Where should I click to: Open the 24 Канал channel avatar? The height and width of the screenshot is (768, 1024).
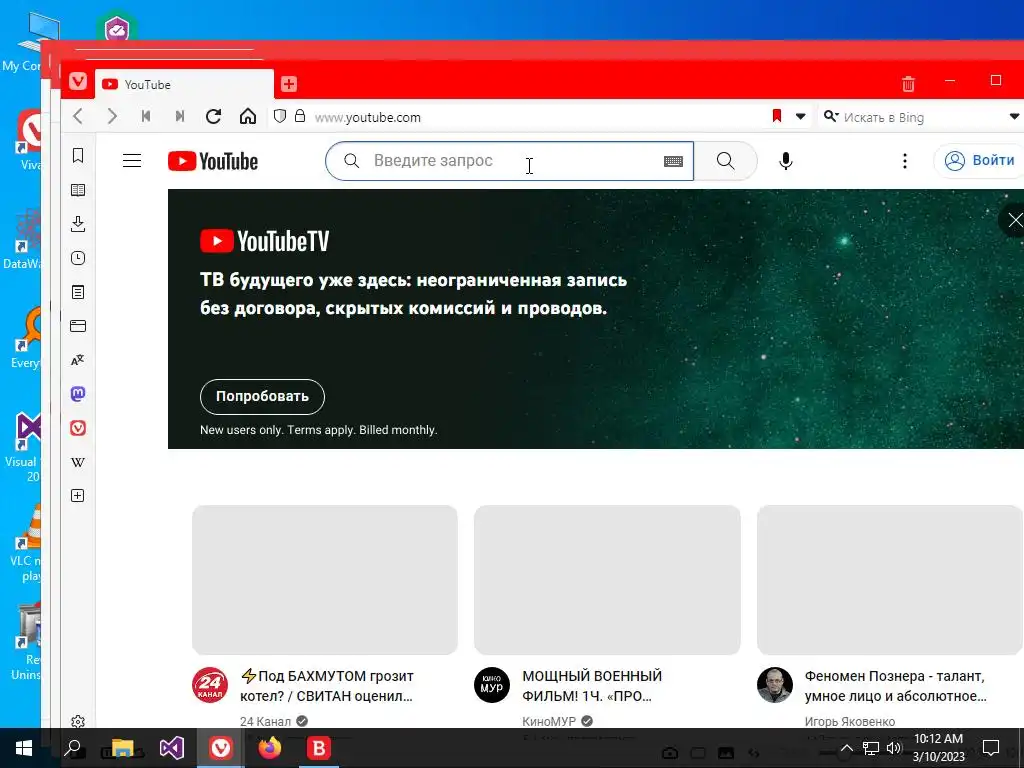point(210,685)
